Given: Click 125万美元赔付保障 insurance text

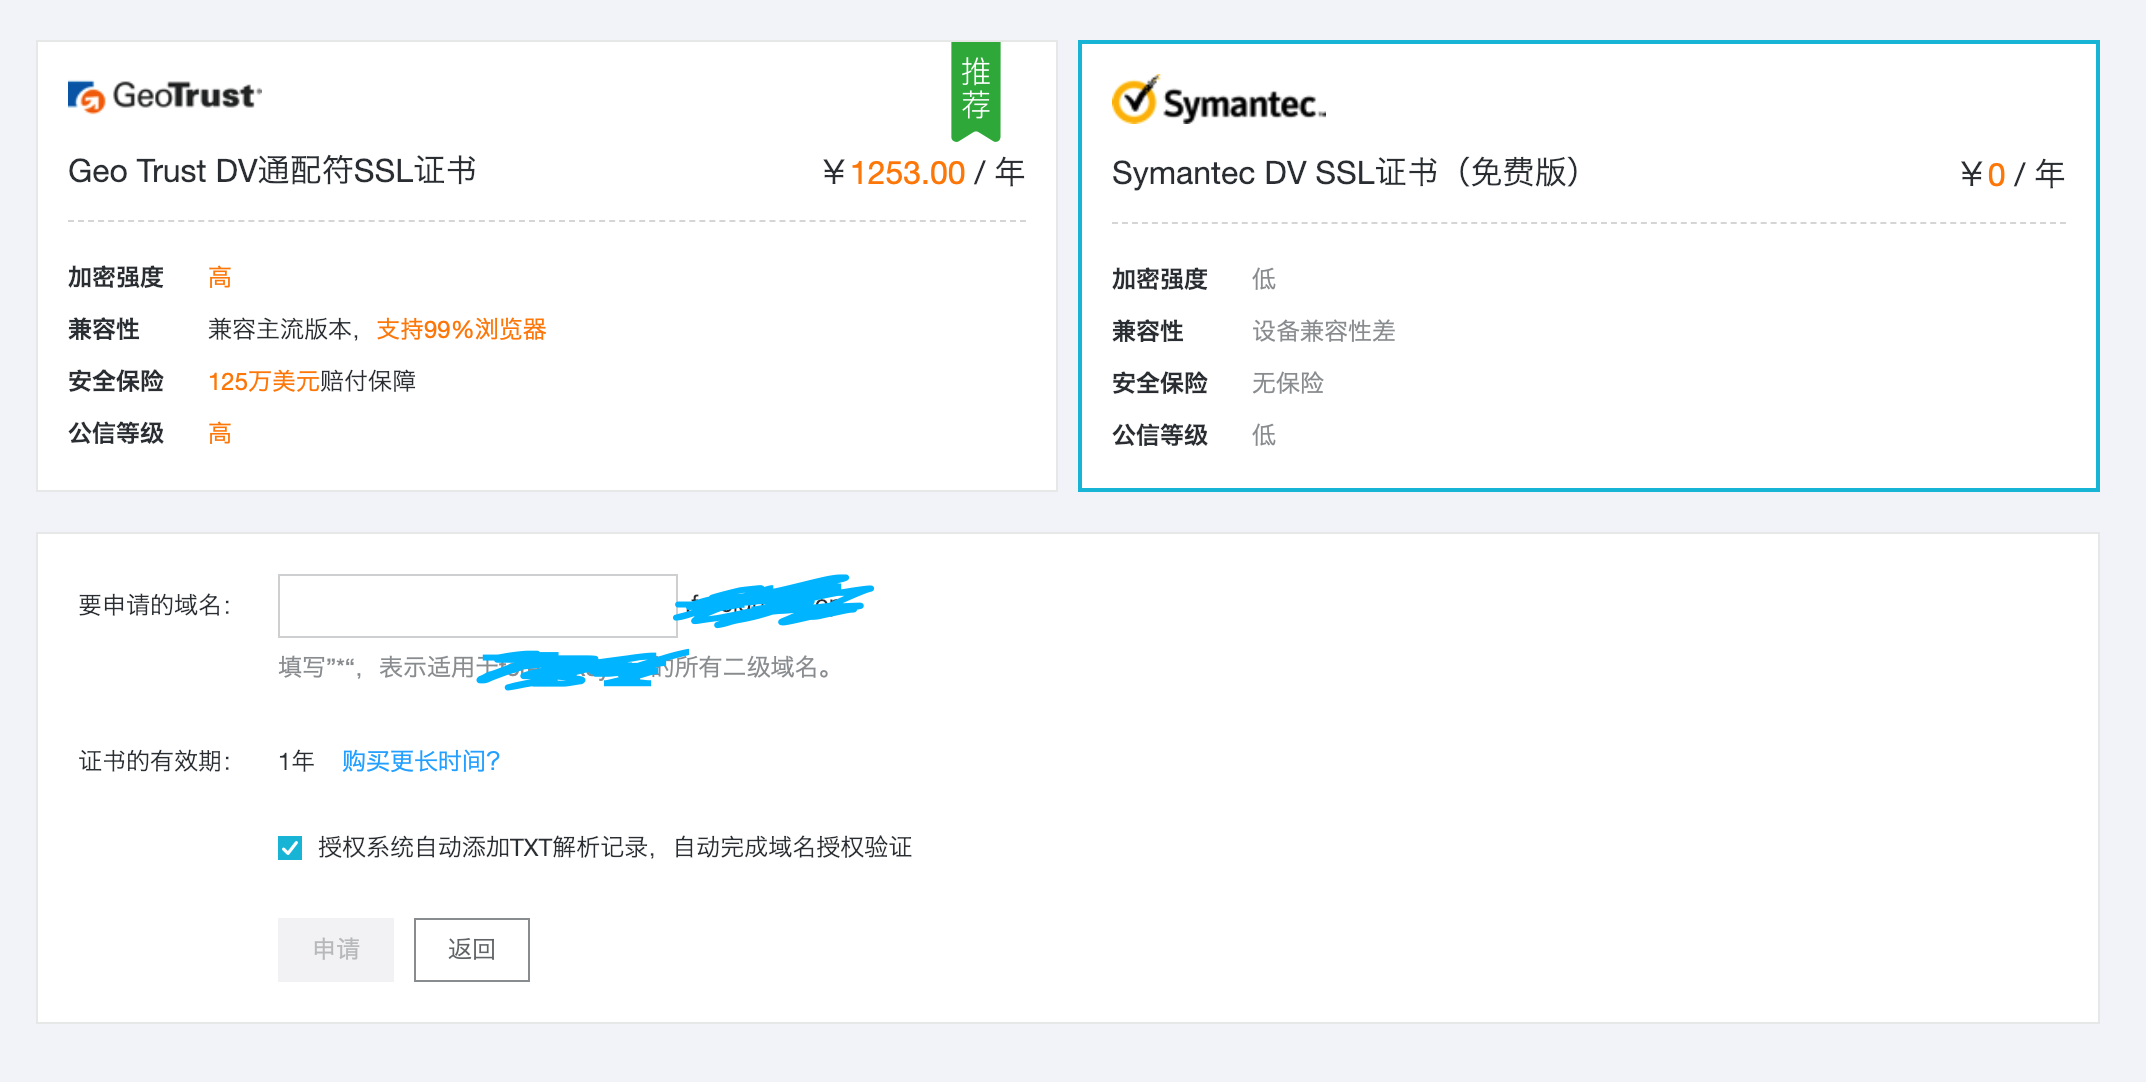Looking at the screenshot, I should point(312,382).
